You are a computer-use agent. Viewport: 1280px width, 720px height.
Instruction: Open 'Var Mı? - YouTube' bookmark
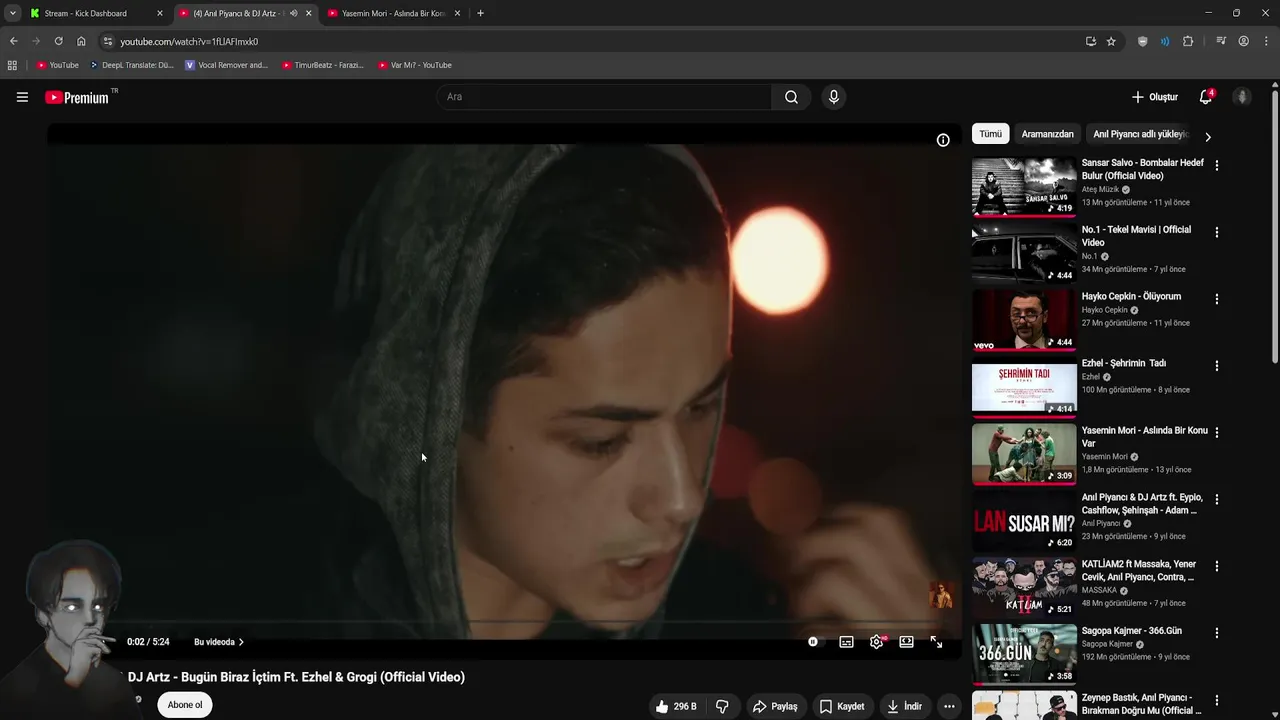(415, 65)
